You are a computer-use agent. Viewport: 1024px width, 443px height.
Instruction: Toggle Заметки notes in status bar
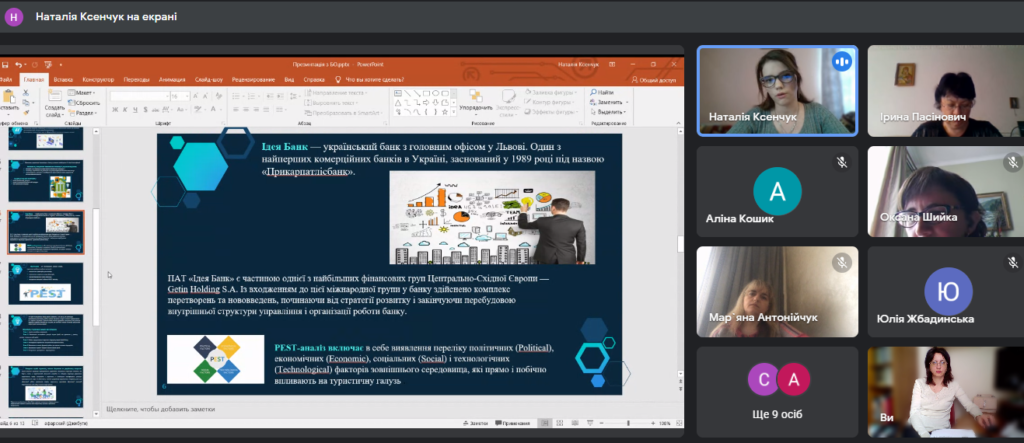[475, 423]
